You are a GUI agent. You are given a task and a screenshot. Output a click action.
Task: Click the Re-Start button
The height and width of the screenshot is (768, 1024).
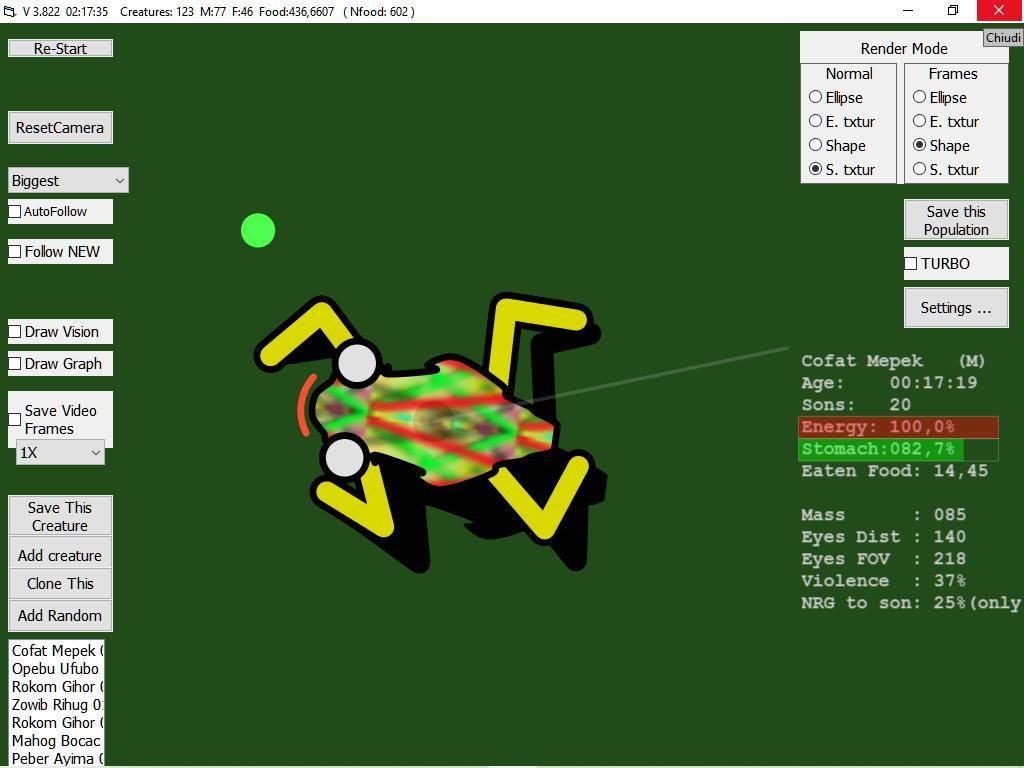click(59, 47)
